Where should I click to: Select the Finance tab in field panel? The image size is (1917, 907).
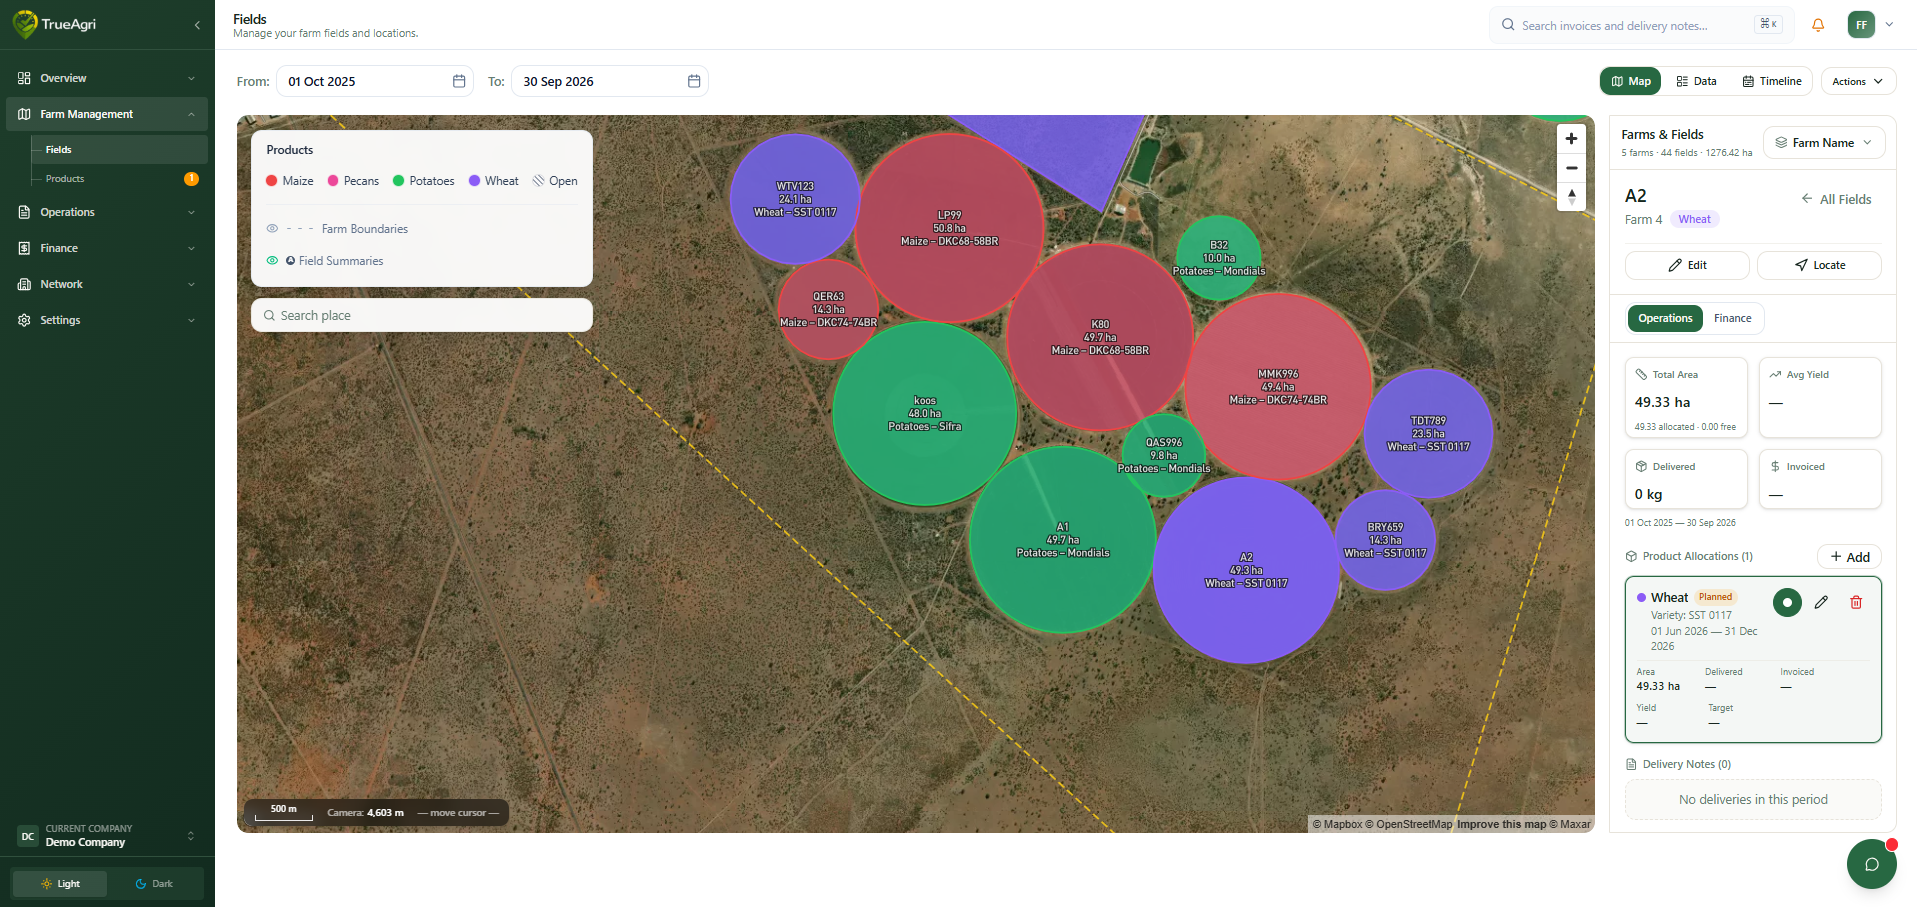click(1733, 318)
